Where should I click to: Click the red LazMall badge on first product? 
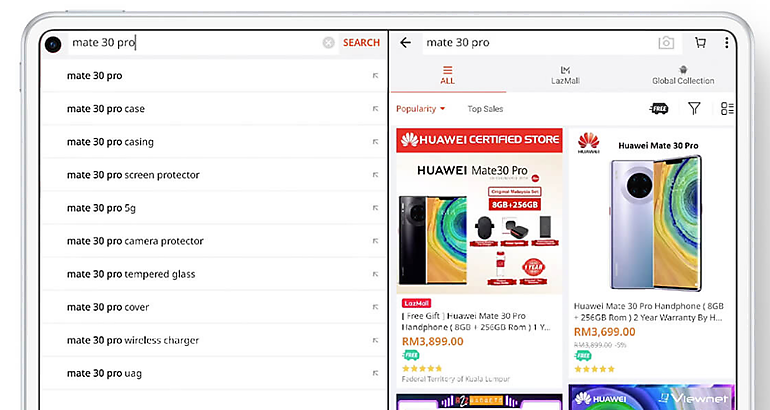coord(416,303)
